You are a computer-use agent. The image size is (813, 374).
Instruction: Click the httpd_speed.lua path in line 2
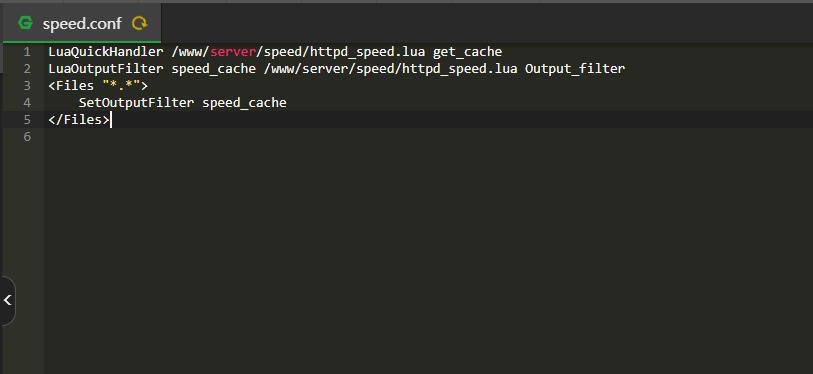[x=390, y=70]
